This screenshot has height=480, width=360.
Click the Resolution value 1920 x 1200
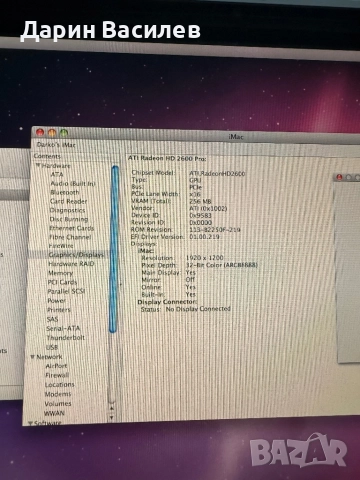(x=204, y=258)
